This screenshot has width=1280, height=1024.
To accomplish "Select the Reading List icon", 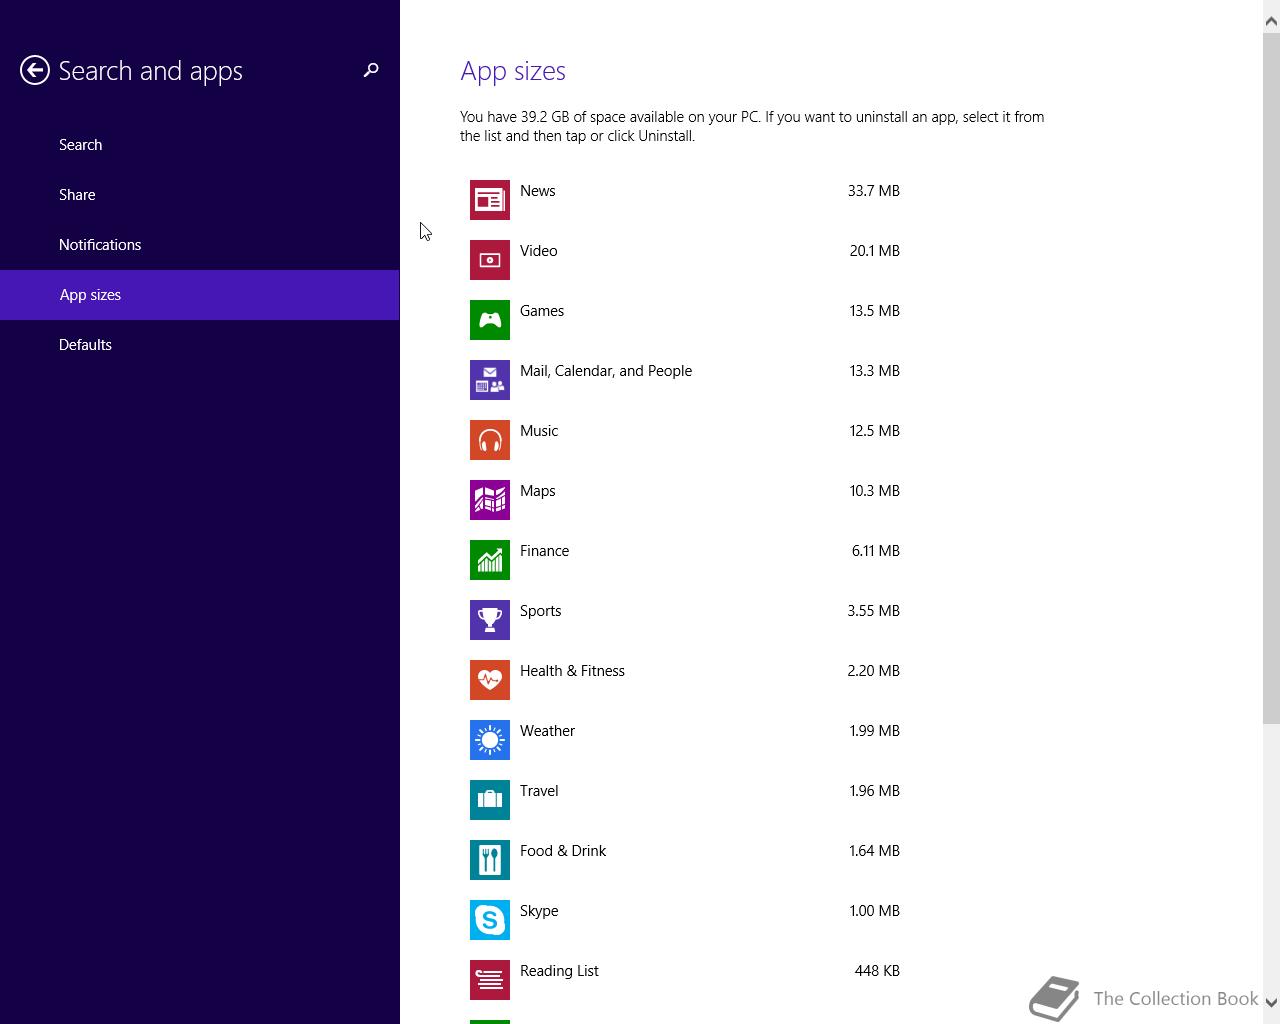I will click(490, 980).
